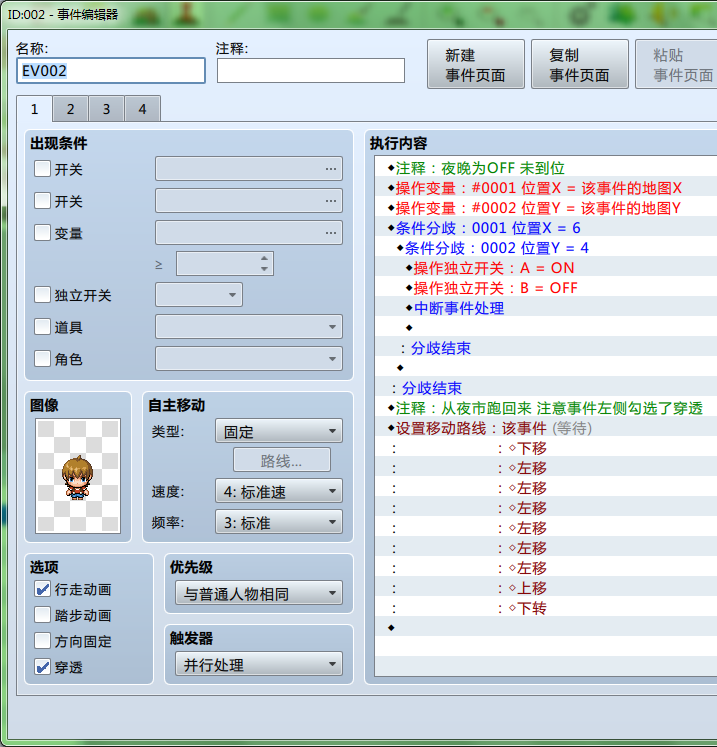Select the 设置移动路线：该事件 (等待) line
This screenshot has width=717, height=747.
point(546,428)
